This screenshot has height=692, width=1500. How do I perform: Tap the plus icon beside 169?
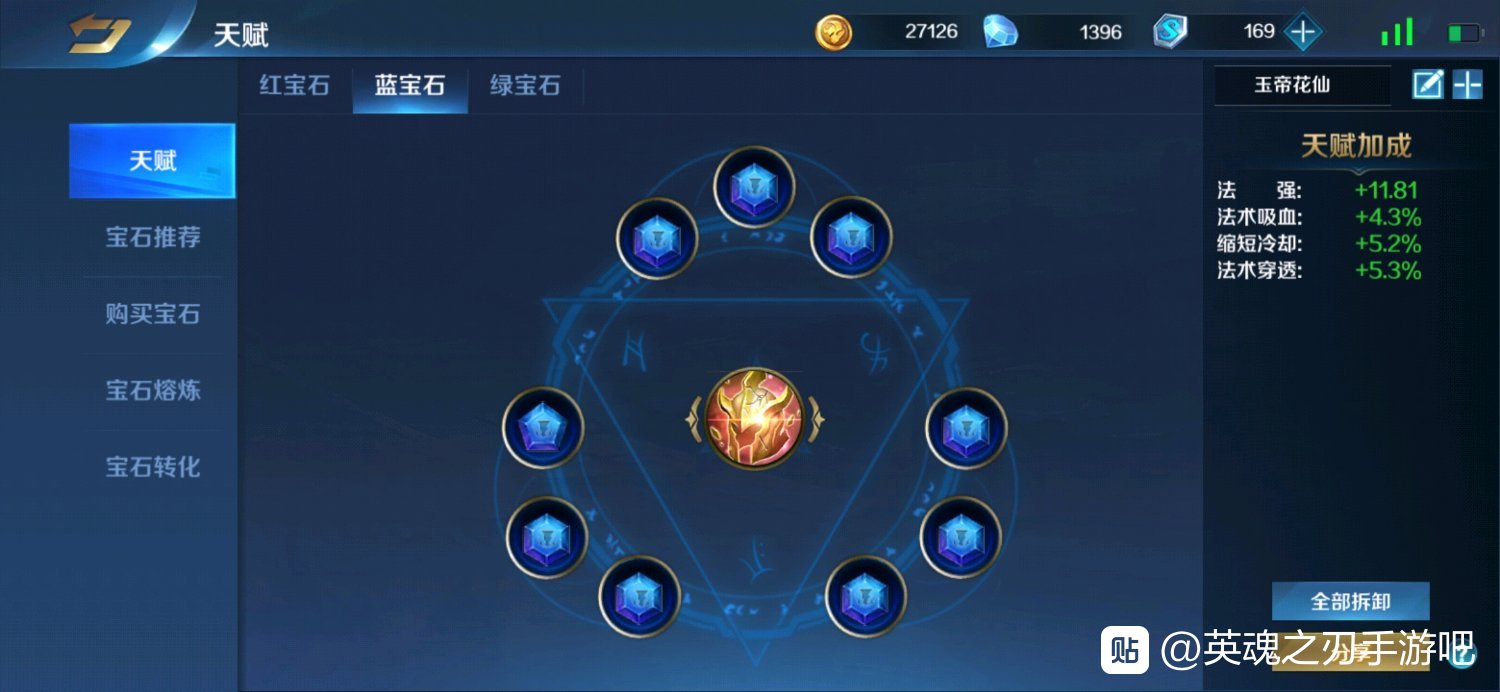click(x=1301, y=32)
